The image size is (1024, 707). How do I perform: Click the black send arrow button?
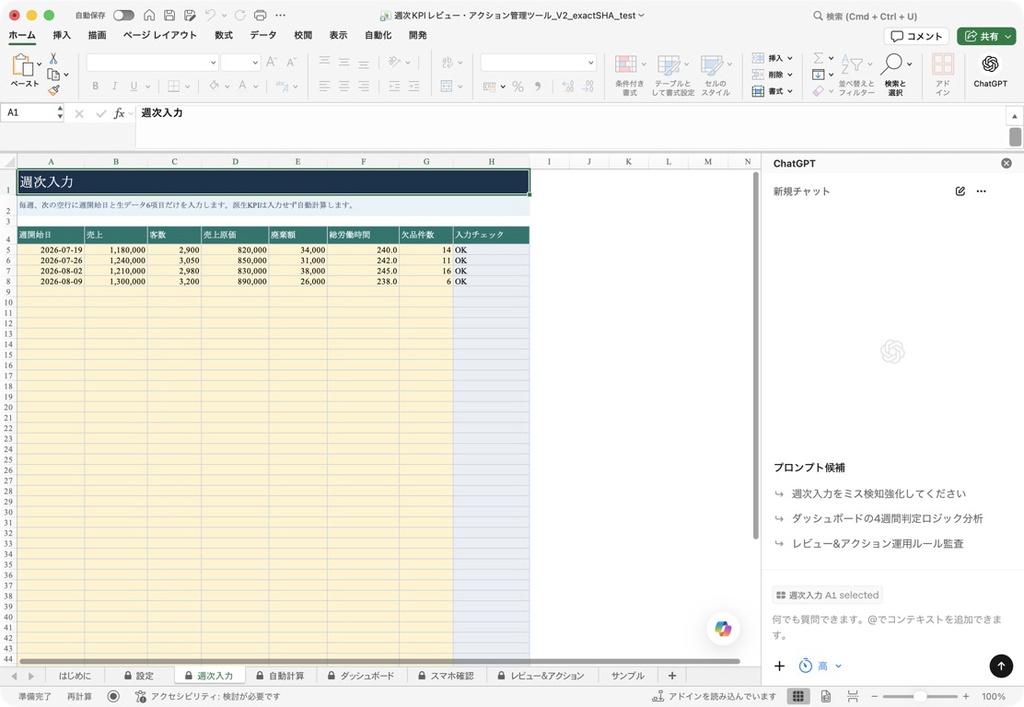[x=1001, y=666]
